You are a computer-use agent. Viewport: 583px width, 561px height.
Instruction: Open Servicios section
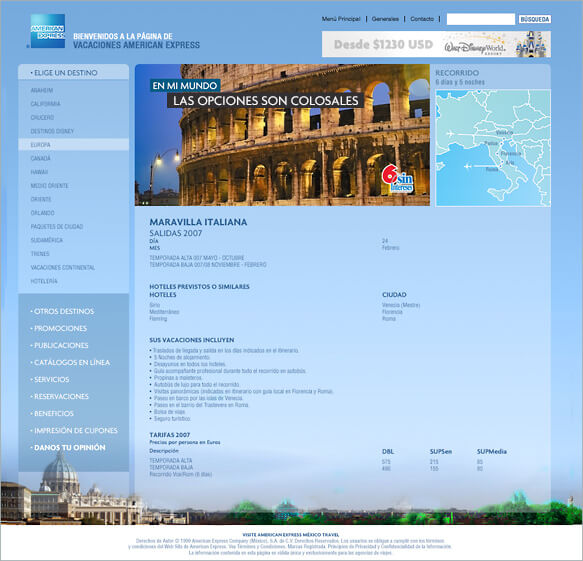50,380
